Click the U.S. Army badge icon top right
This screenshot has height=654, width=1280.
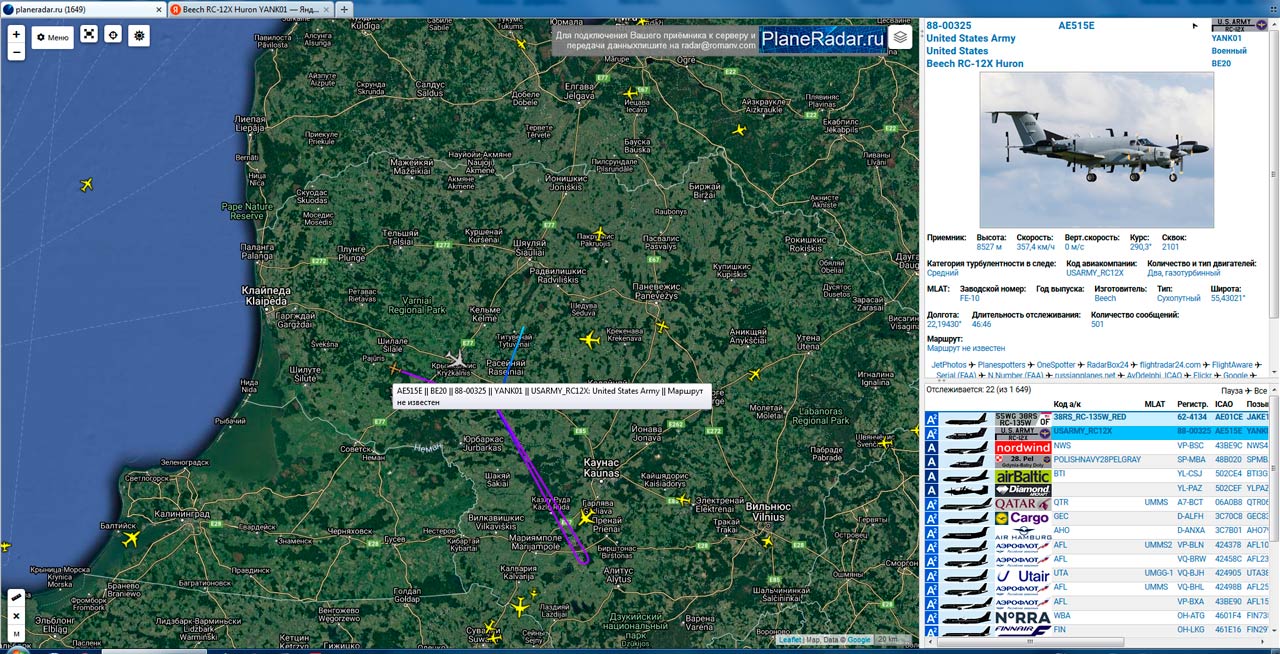click(1239, 24)
